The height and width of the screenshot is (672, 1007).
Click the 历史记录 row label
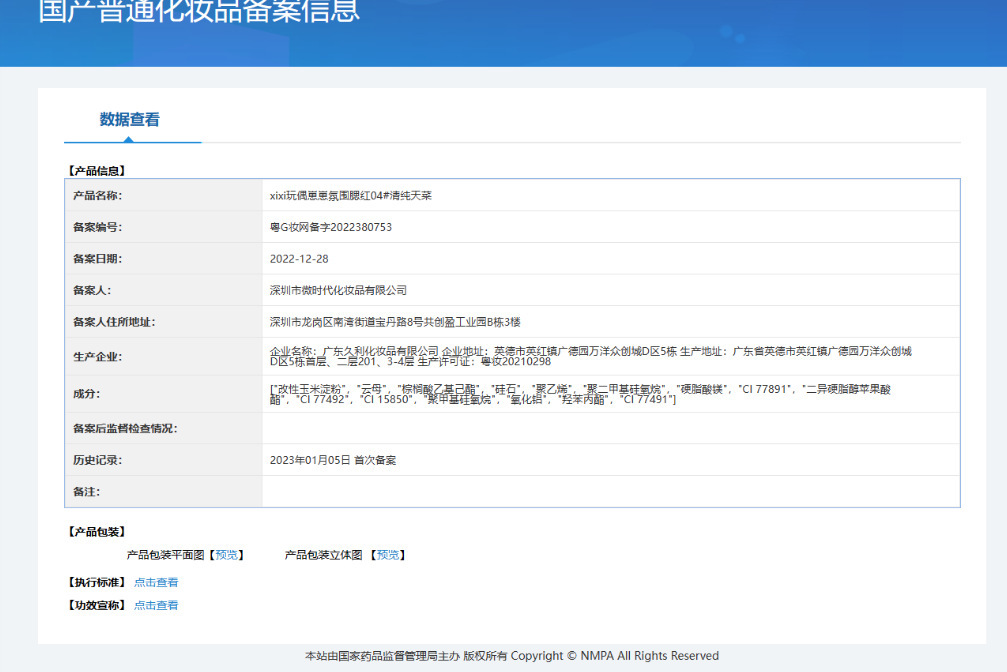(98, 460)
